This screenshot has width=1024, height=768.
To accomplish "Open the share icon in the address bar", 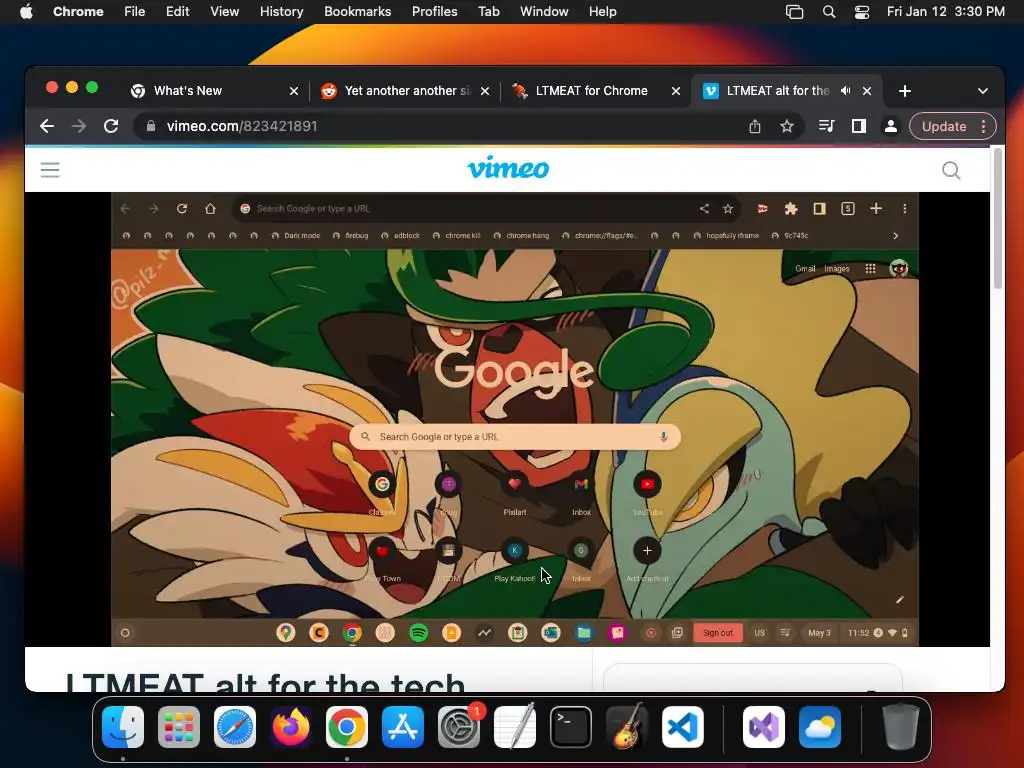I will coord(755,126).
